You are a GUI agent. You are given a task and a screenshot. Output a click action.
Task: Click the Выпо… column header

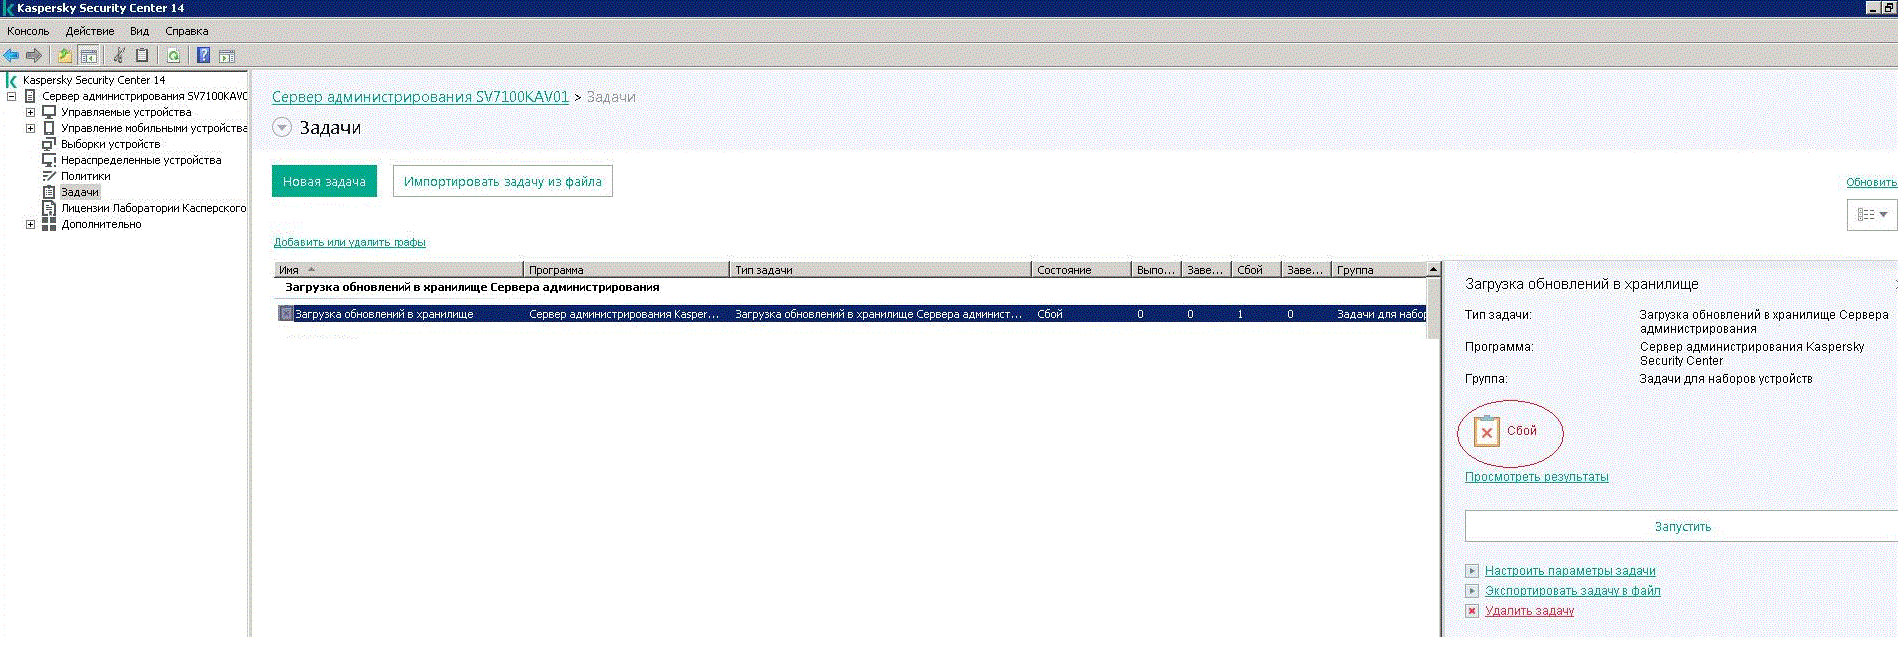pyautogui.click(x=1156, y=270)
